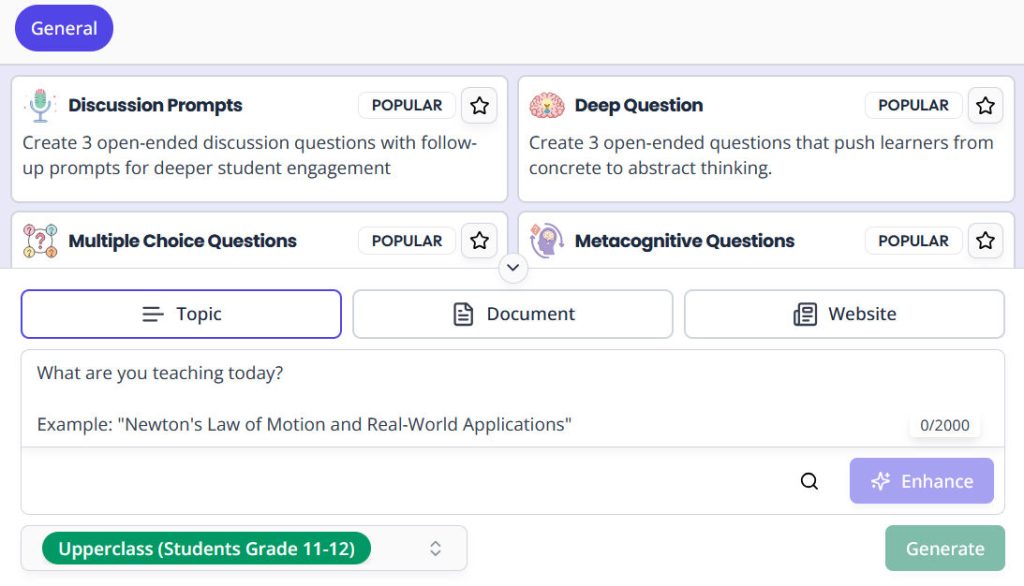Toggle favorite star on Multiple Choice Questions

point(479,241)
